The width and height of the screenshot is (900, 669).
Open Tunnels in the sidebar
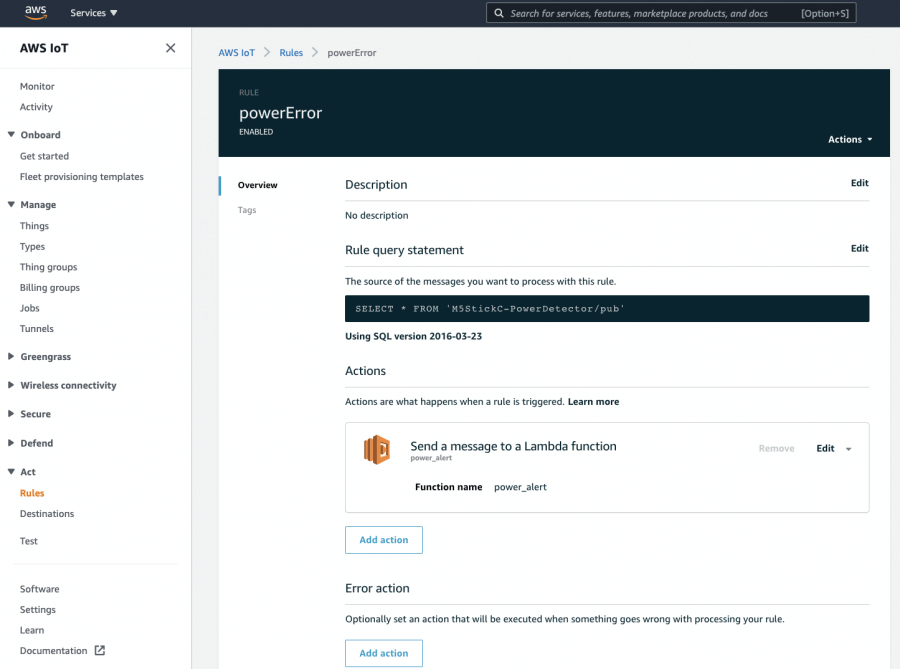37,329
